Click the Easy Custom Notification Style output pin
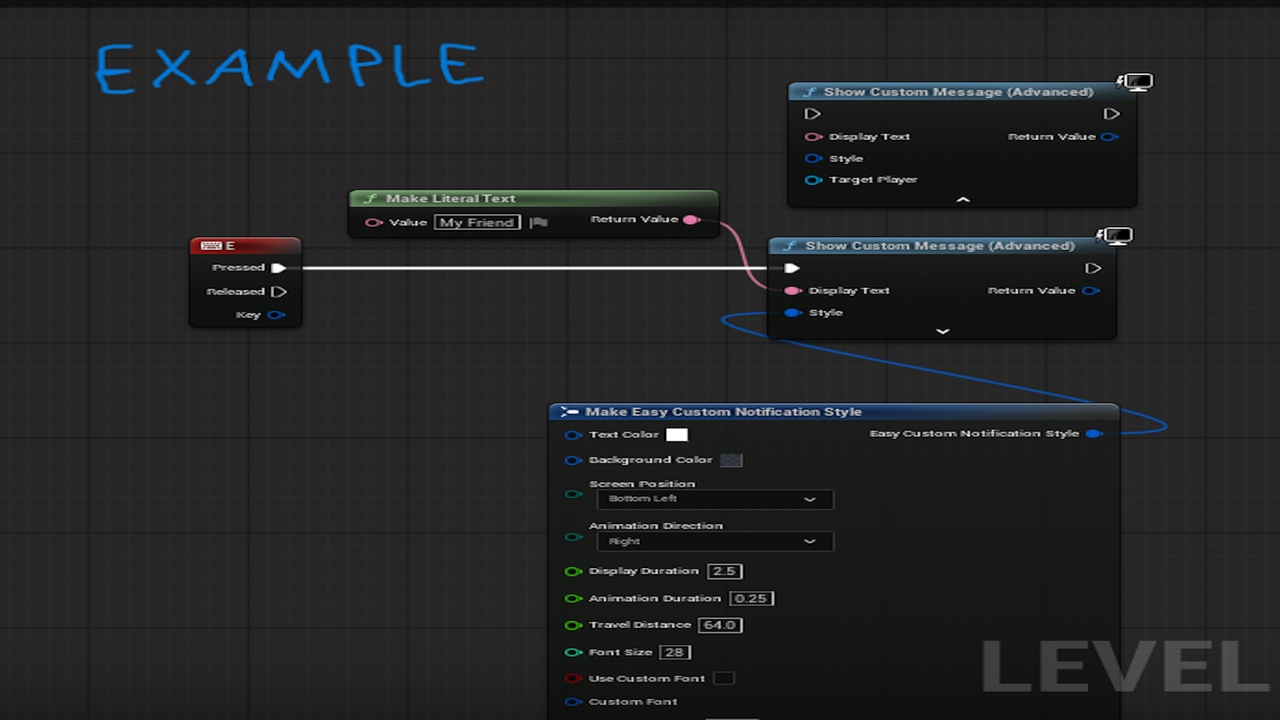This screenshot has height=720, width=1280. [x=1093, y=434]
